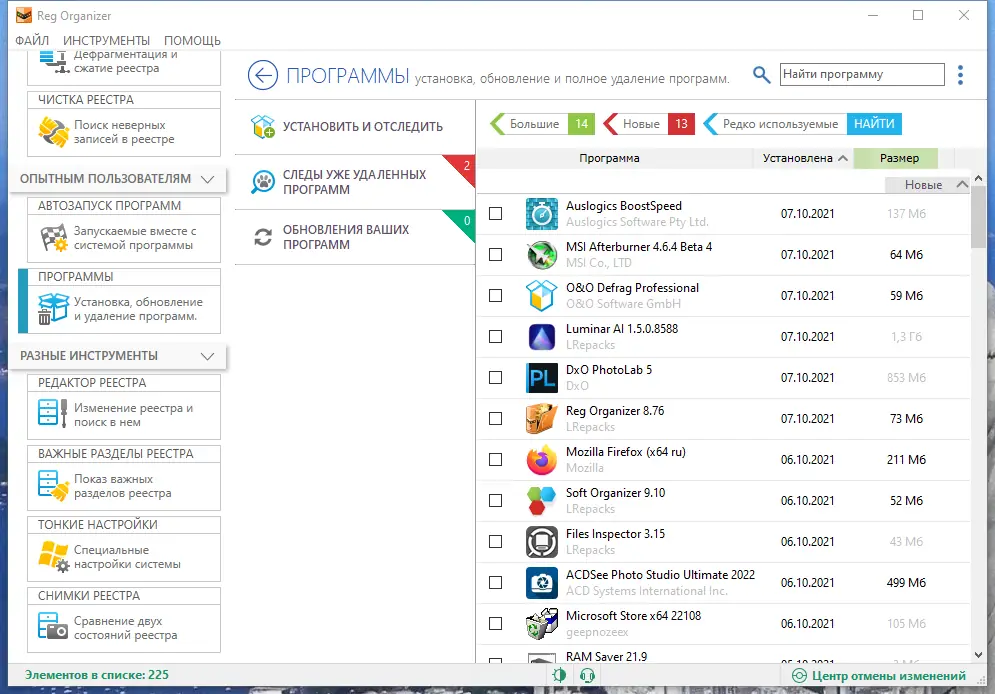Click the Auslogics BoostSpeed program icon
Viewport: 995px width, 694px height.
point(541,214)
